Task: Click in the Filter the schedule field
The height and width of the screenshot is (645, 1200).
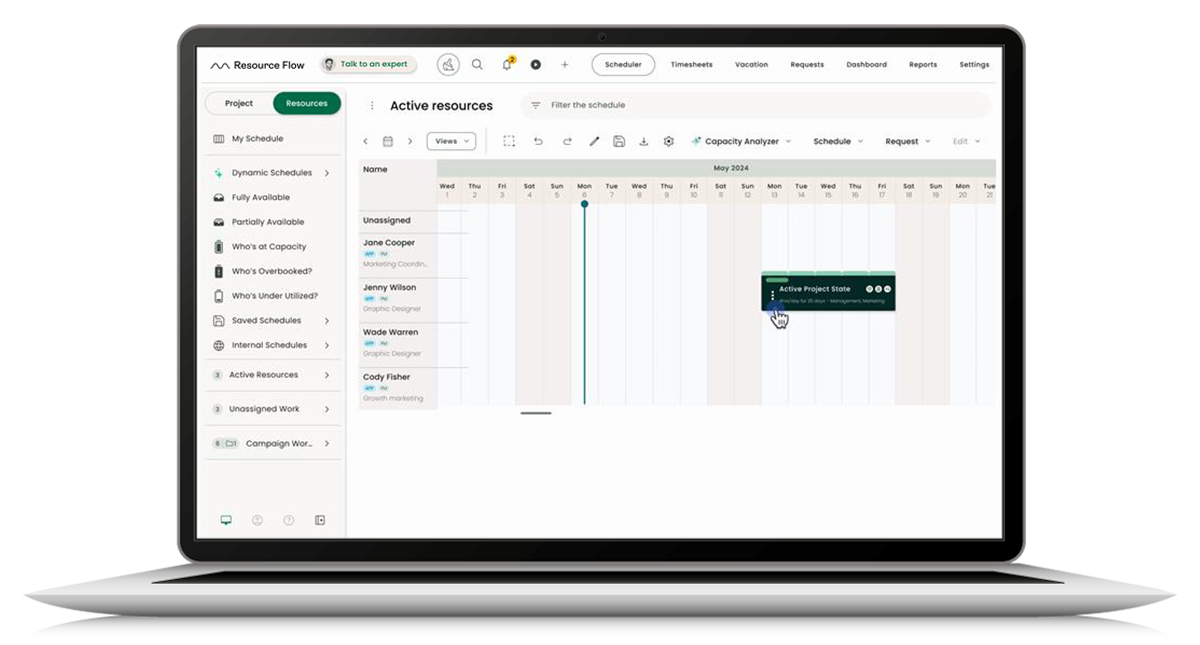Action: coord(756,105)
